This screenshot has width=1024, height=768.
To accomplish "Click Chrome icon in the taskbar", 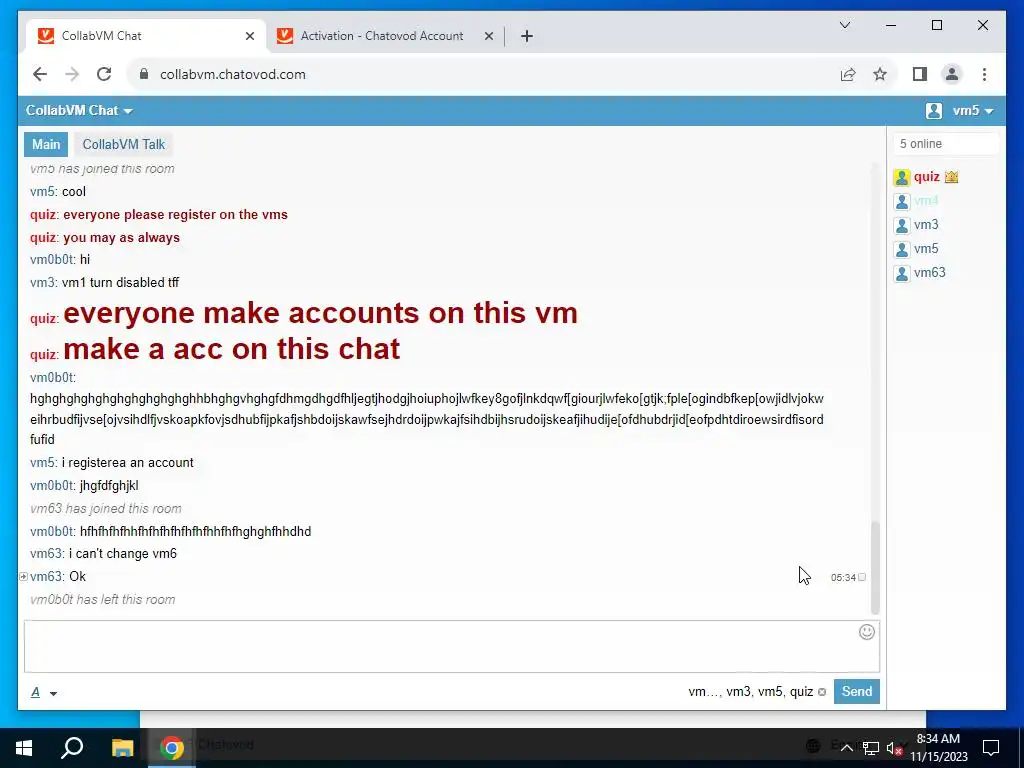I will click(172, 748).
